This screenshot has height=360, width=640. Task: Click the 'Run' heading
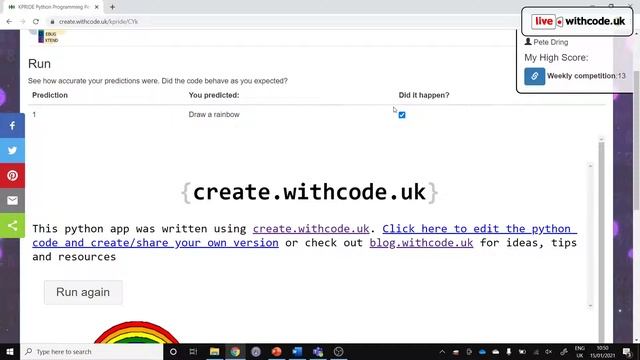pyautogui.click(x=40, y=64)
